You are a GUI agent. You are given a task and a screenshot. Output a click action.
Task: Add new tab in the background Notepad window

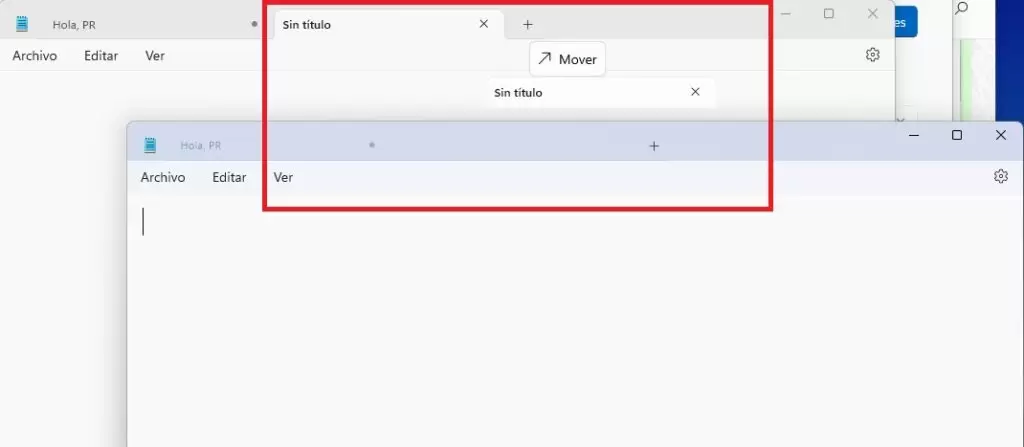click(528, 24)
